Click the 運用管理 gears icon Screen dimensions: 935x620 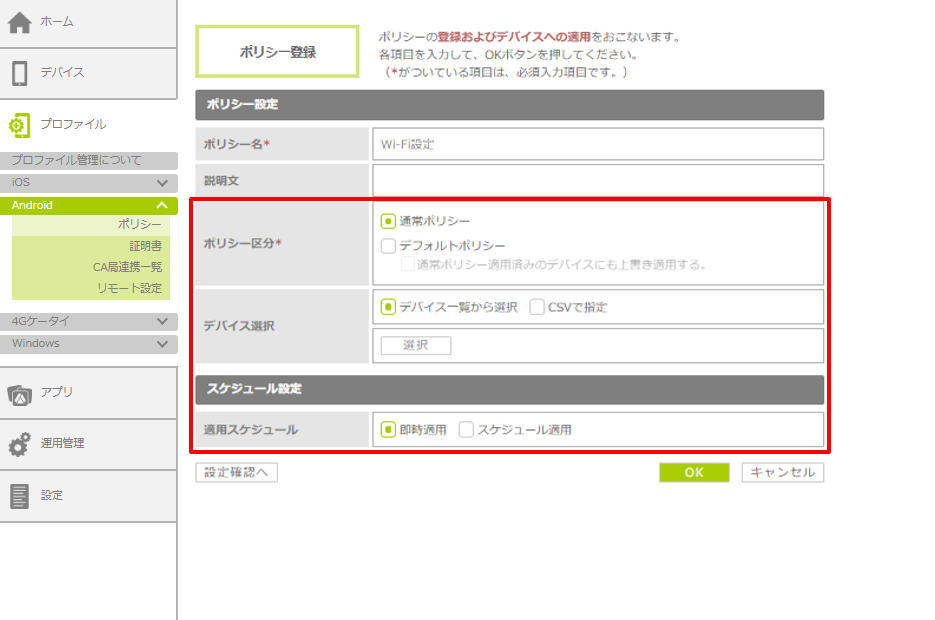(20, 444)
